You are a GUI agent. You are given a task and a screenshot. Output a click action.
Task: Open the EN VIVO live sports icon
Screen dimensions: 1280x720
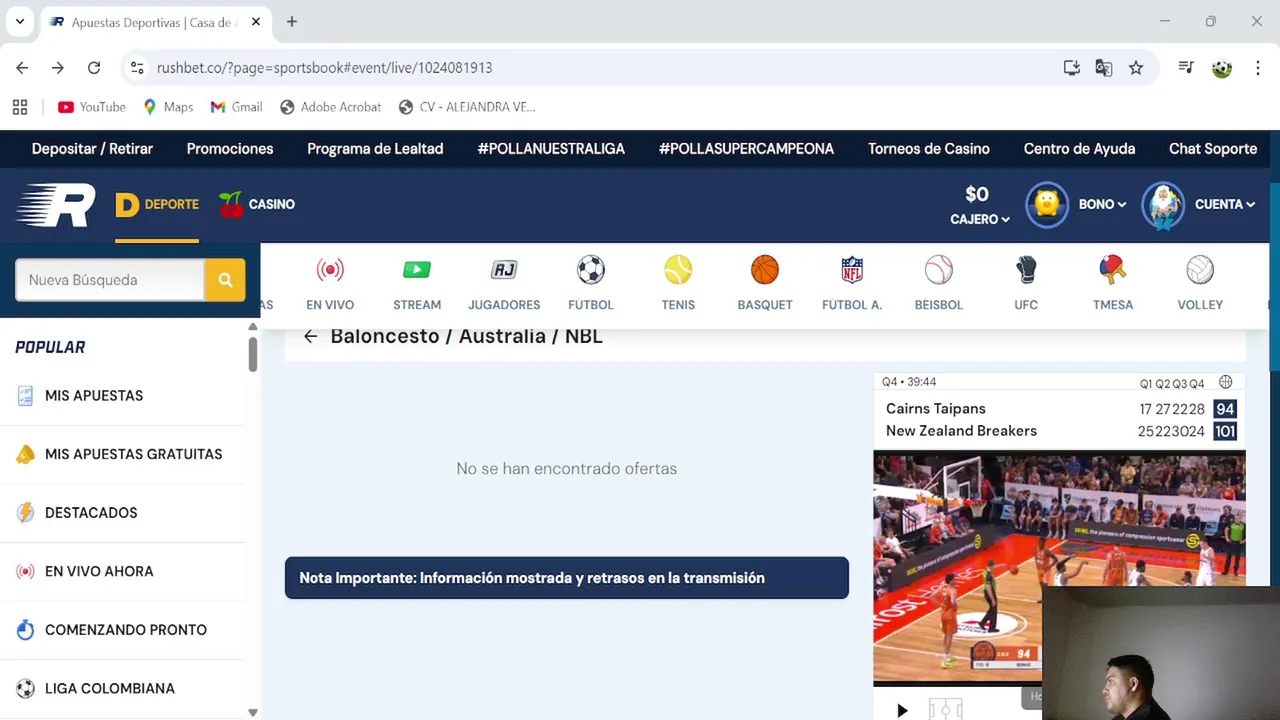click(x=330, y=270)
